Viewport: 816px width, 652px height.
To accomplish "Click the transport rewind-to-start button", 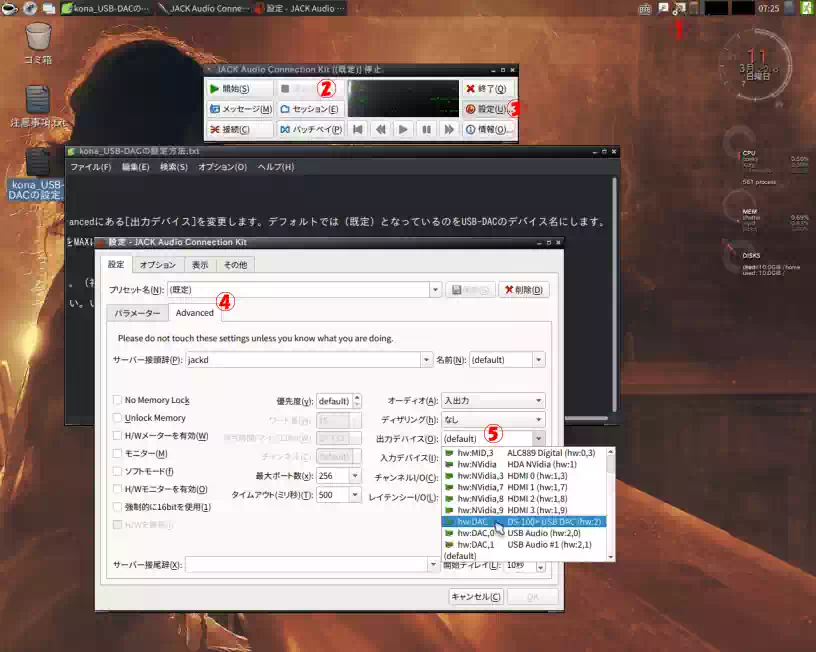I will click(358, 129).
